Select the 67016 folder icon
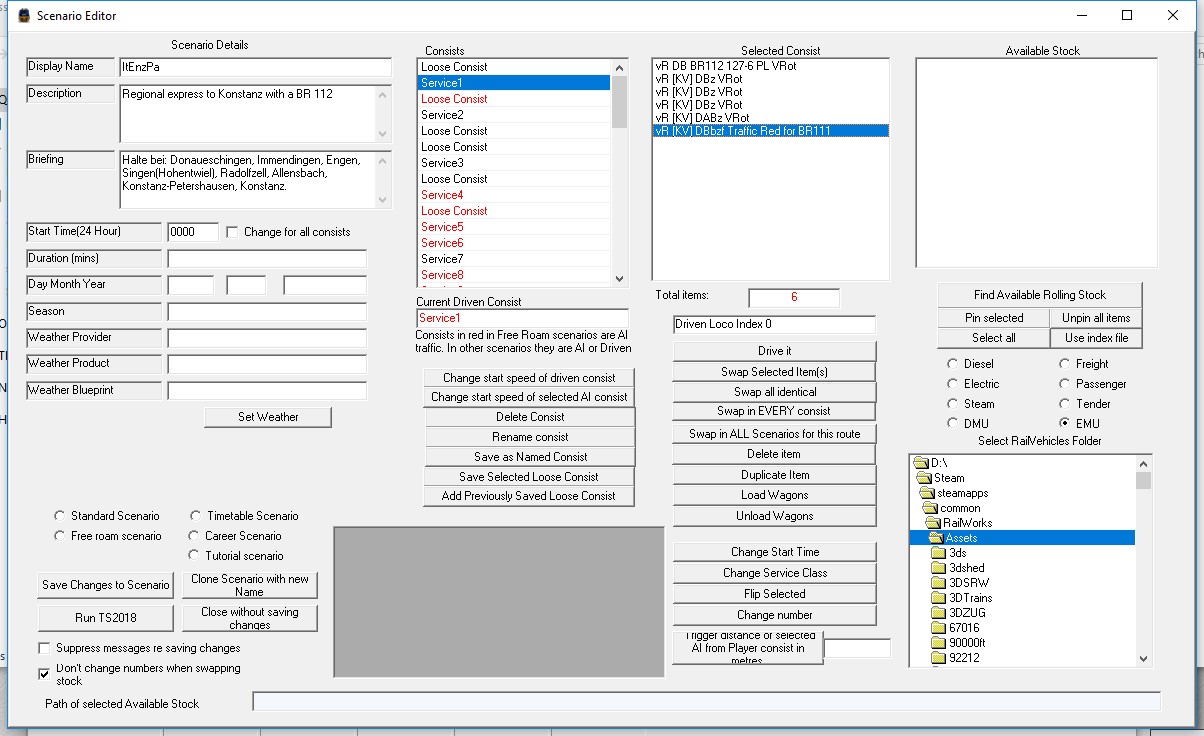 pyautogui.click(x=937, y=628)
